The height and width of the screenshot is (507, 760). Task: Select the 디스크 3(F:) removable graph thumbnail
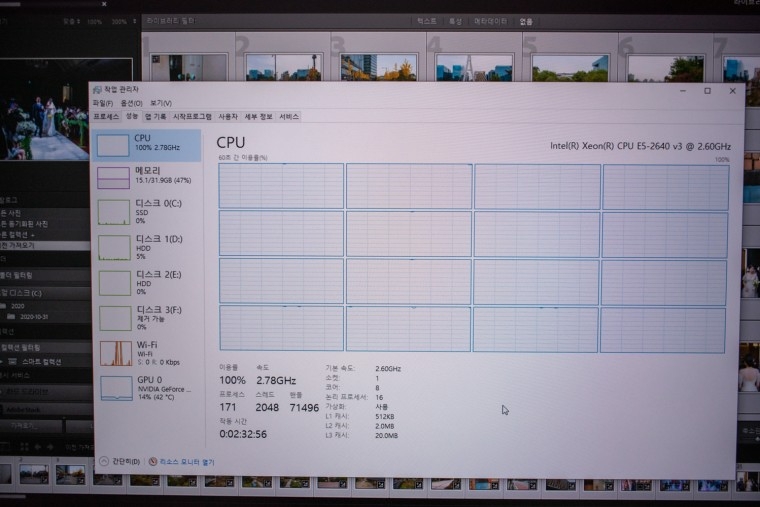coord(115,318)
